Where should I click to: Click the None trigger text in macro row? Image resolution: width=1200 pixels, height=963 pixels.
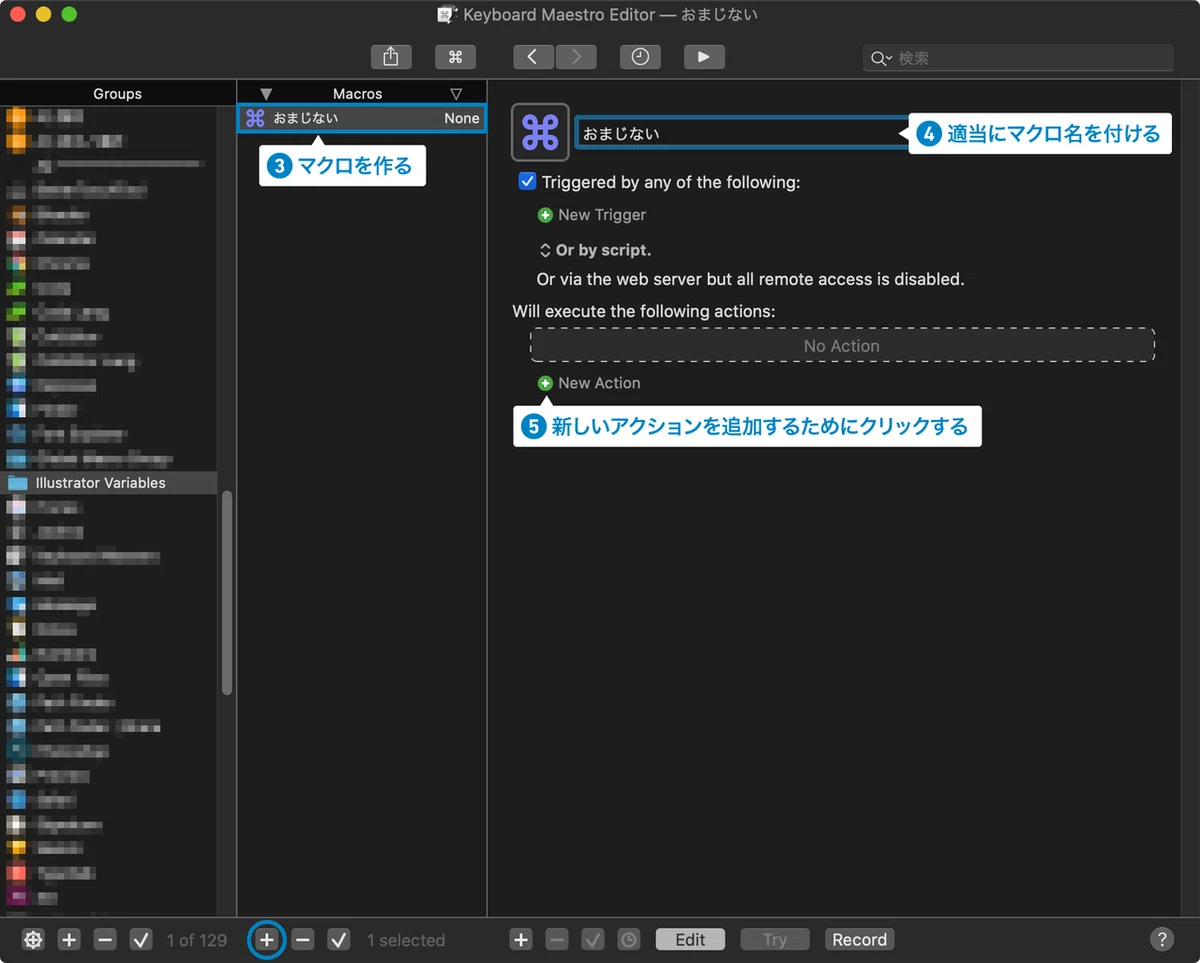[462, 118]
